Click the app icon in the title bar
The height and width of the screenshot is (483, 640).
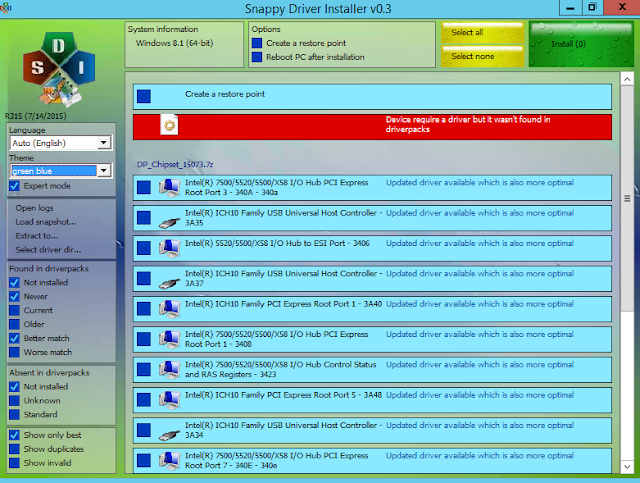point(6,7)
